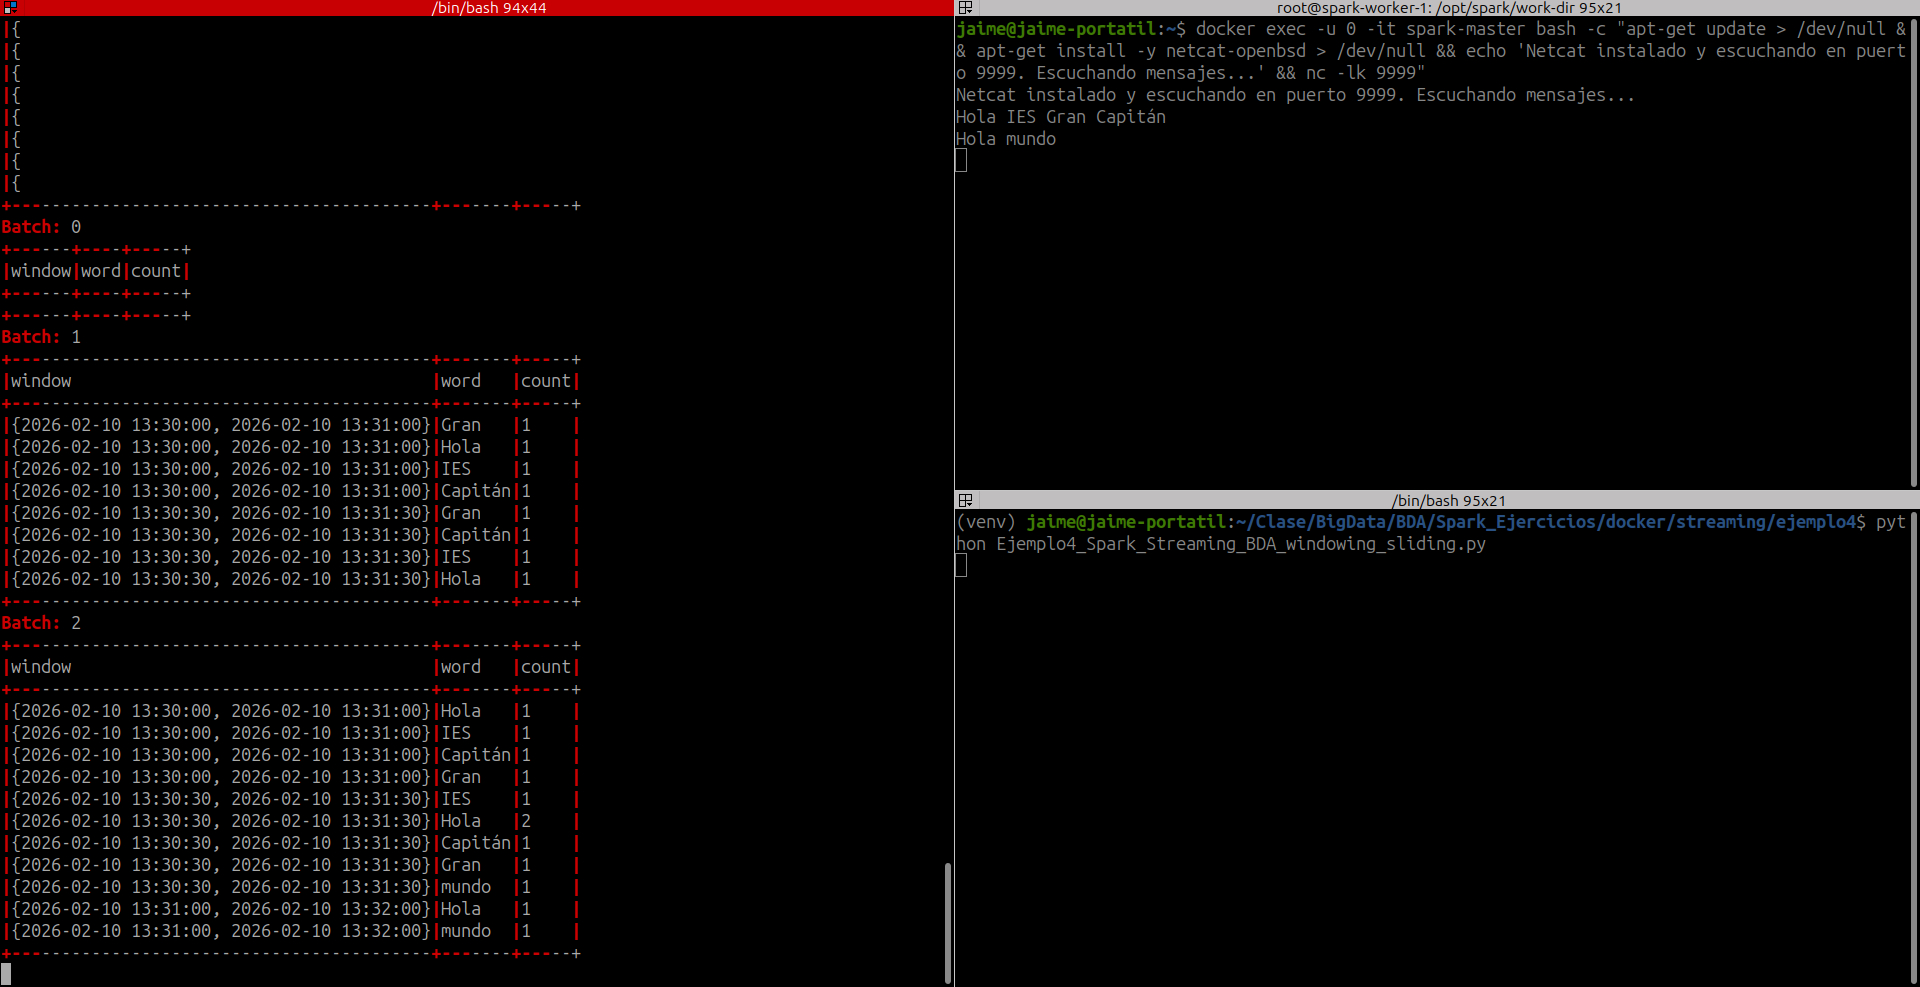
Task: Click 'Hola IES Gran Capitán' message line
Action: pos(1060,117)
